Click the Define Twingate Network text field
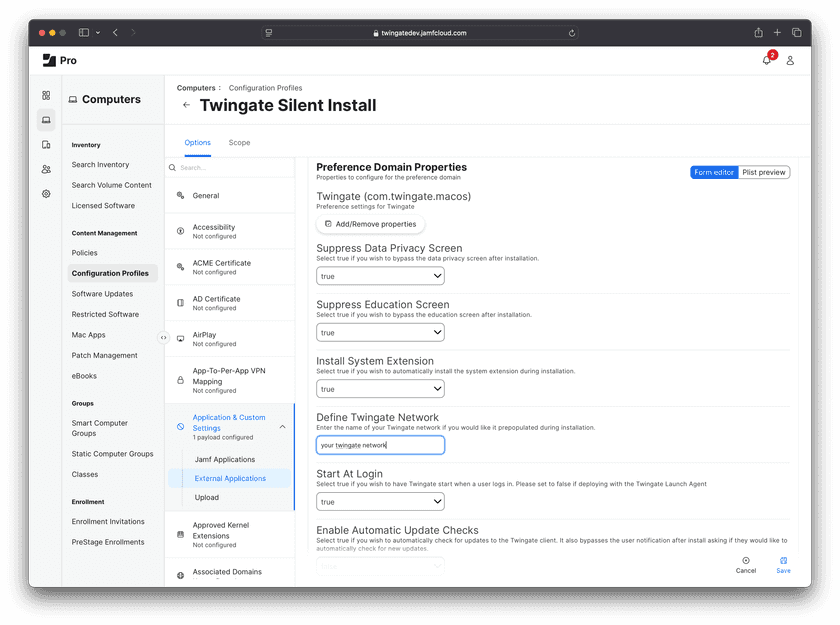The width and height of the screenshot is (840, 625). click(380, 445)
